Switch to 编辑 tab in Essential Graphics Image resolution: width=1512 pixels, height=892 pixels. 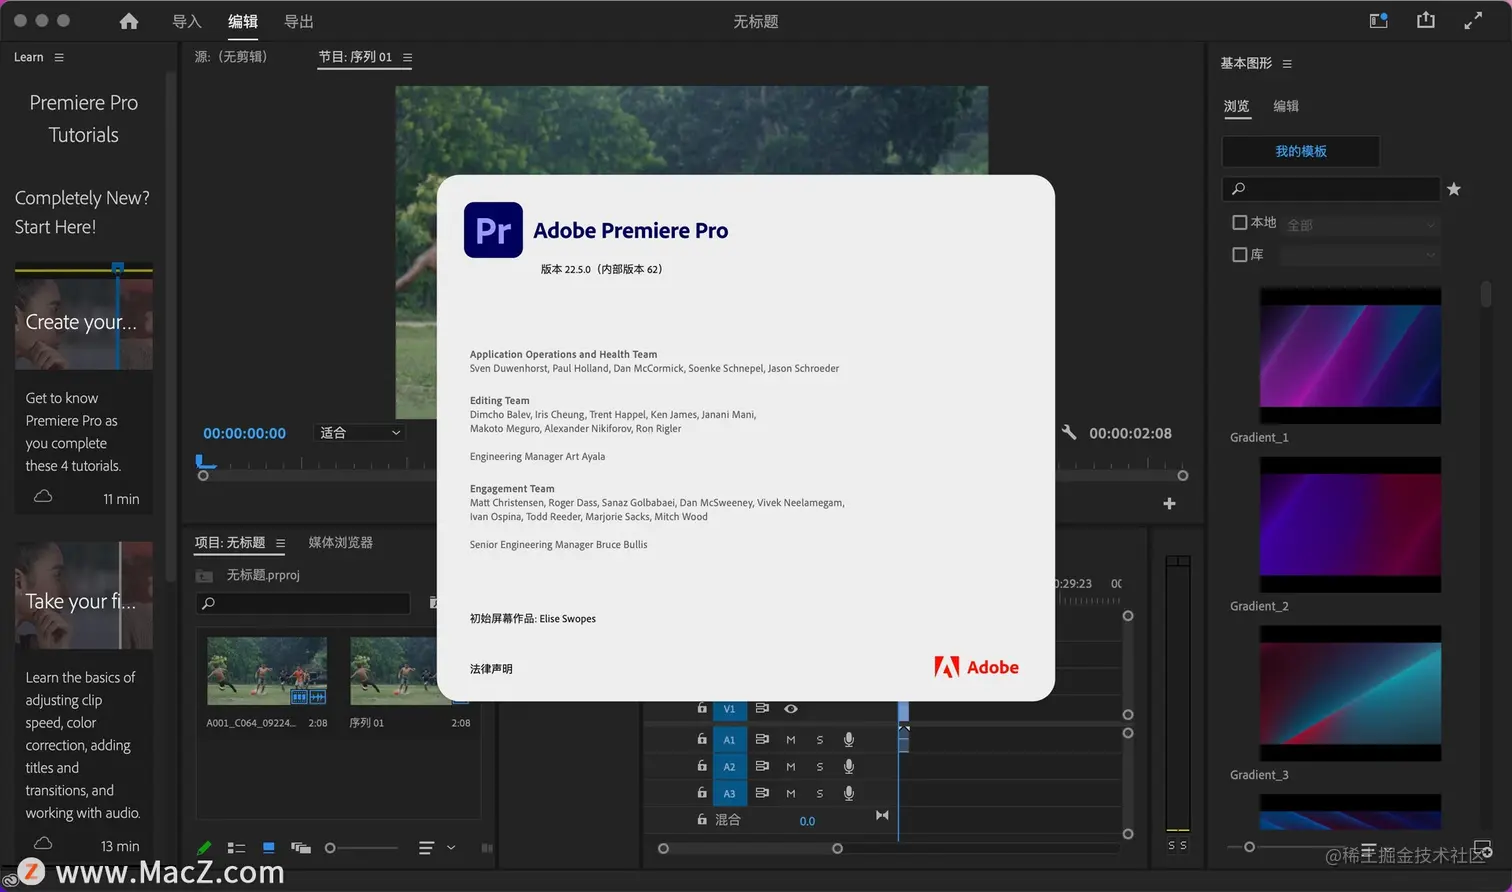tap(1286, 106)
